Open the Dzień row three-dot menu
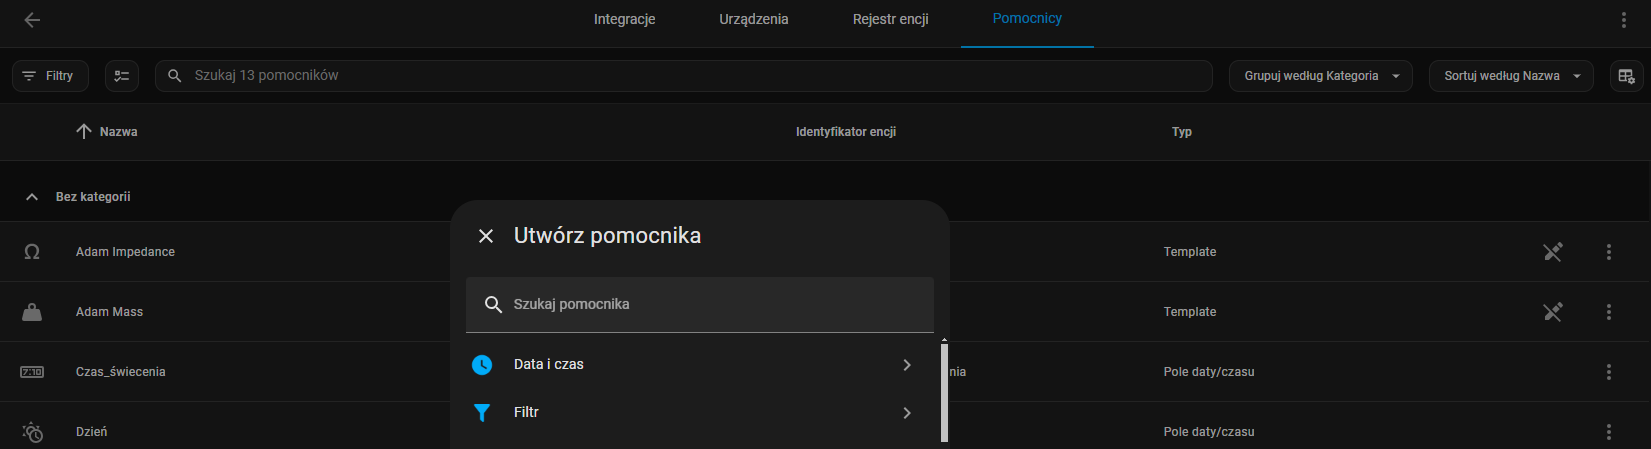The height and width of the screenshot is (449, 1651). tap(1609, 432)
